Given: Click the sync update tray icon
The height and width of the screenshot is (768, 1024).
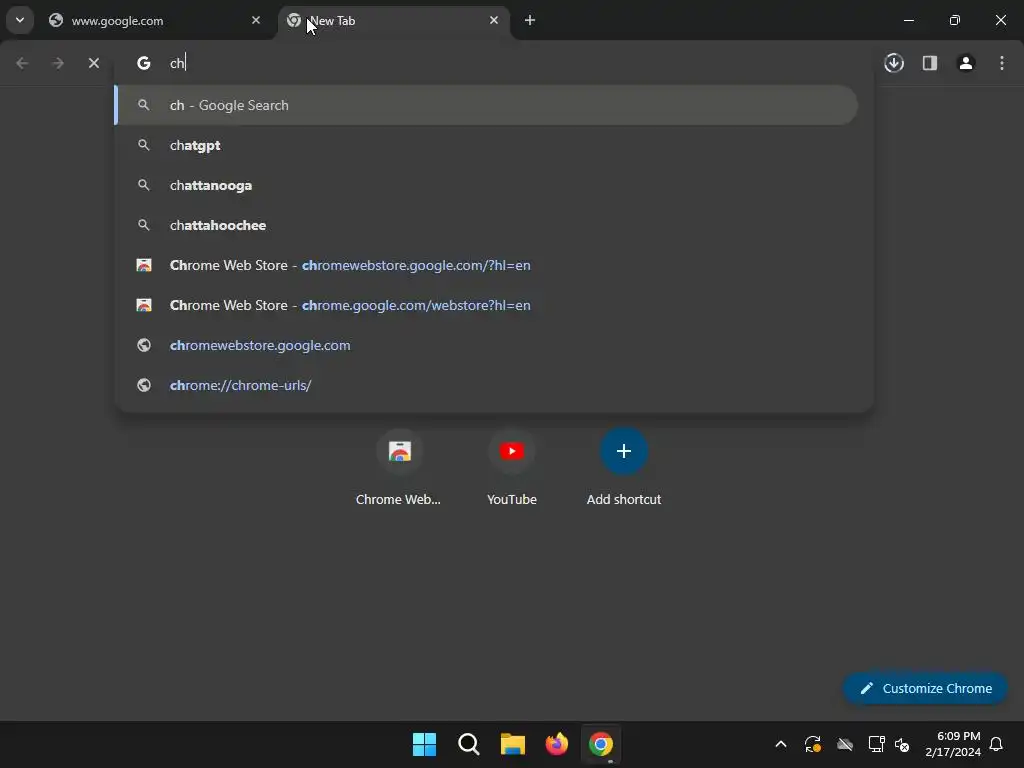Looking at the screenshot, I should tap(812, 744).
